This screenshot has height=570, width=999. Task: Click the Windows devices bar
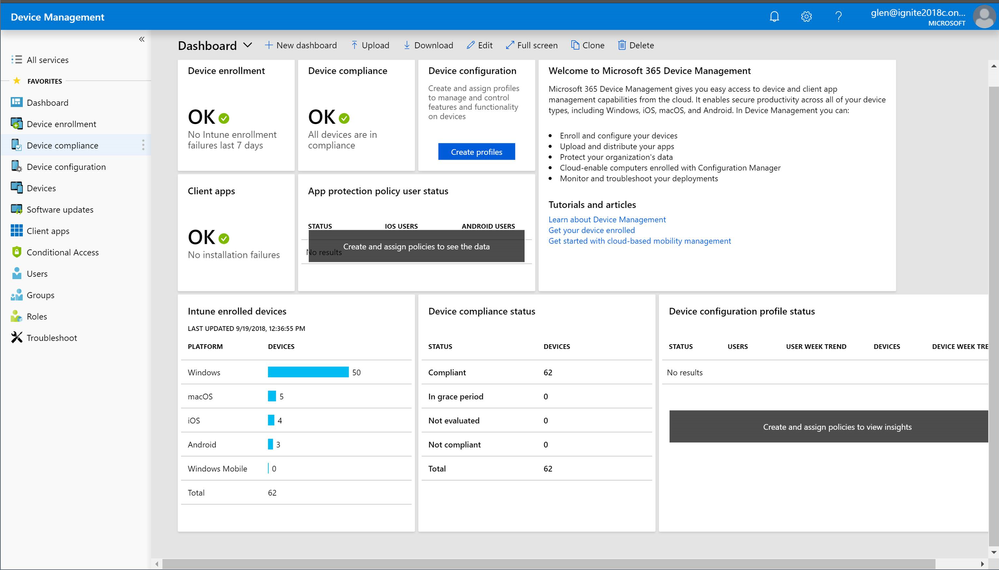tap(308, 372)
